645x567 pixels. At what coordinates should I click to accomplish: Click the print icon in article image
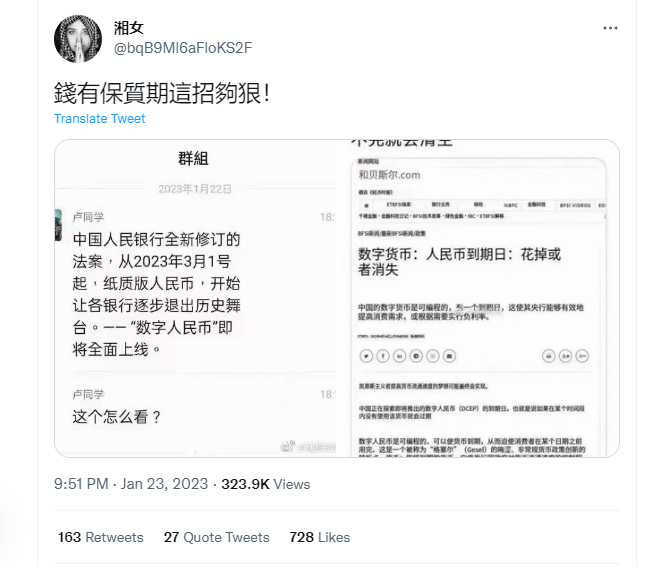pos(549,356)
